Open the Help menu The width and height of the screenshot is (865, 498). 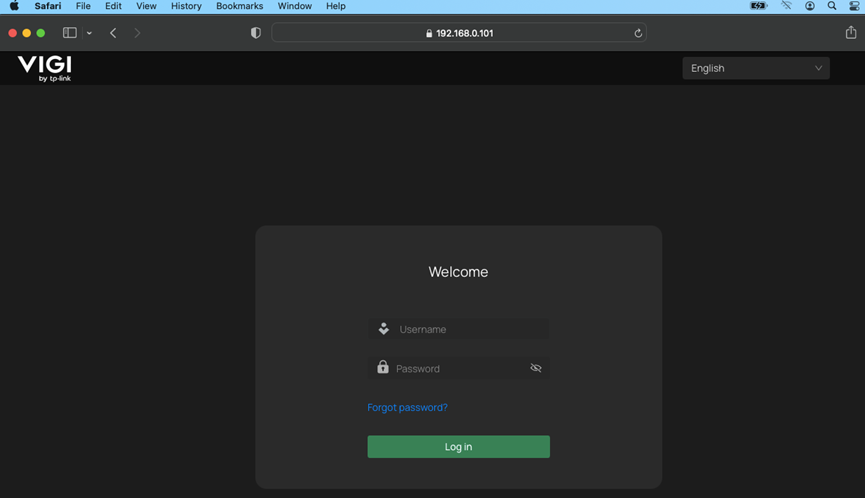335,6
